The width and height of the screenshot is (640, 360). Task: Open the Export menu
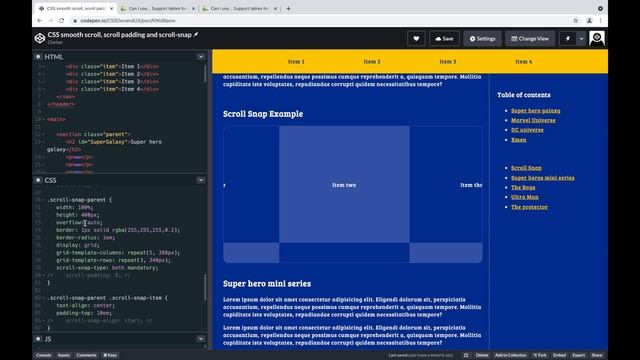click(578, 355)
